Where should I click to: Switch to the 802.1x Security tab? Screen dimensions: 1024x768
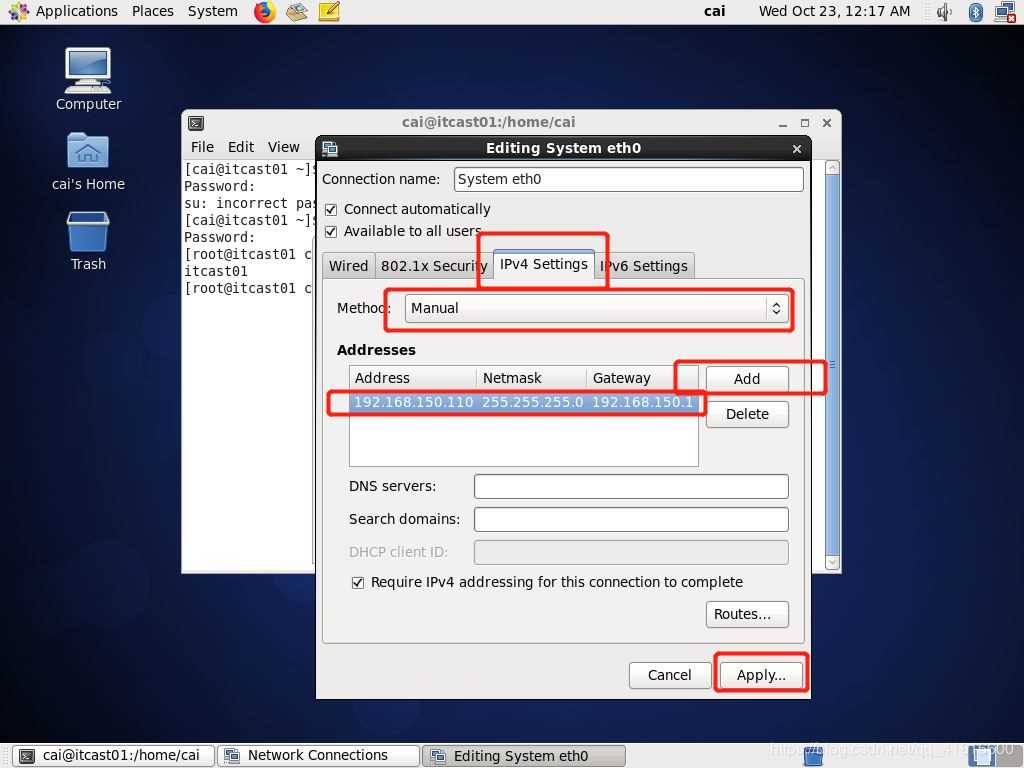(433, 266)
